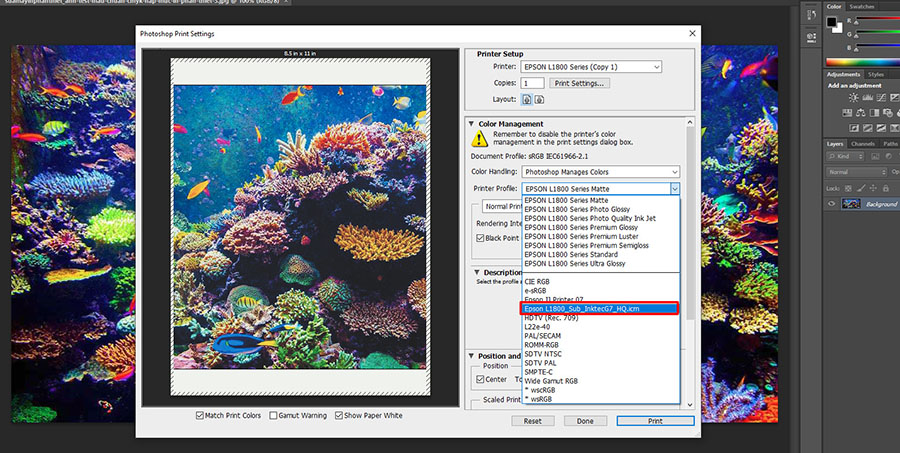Viewport: 900px width, 453px height.
Task: Click the Print Settings button
Action: tap(579, 83)
